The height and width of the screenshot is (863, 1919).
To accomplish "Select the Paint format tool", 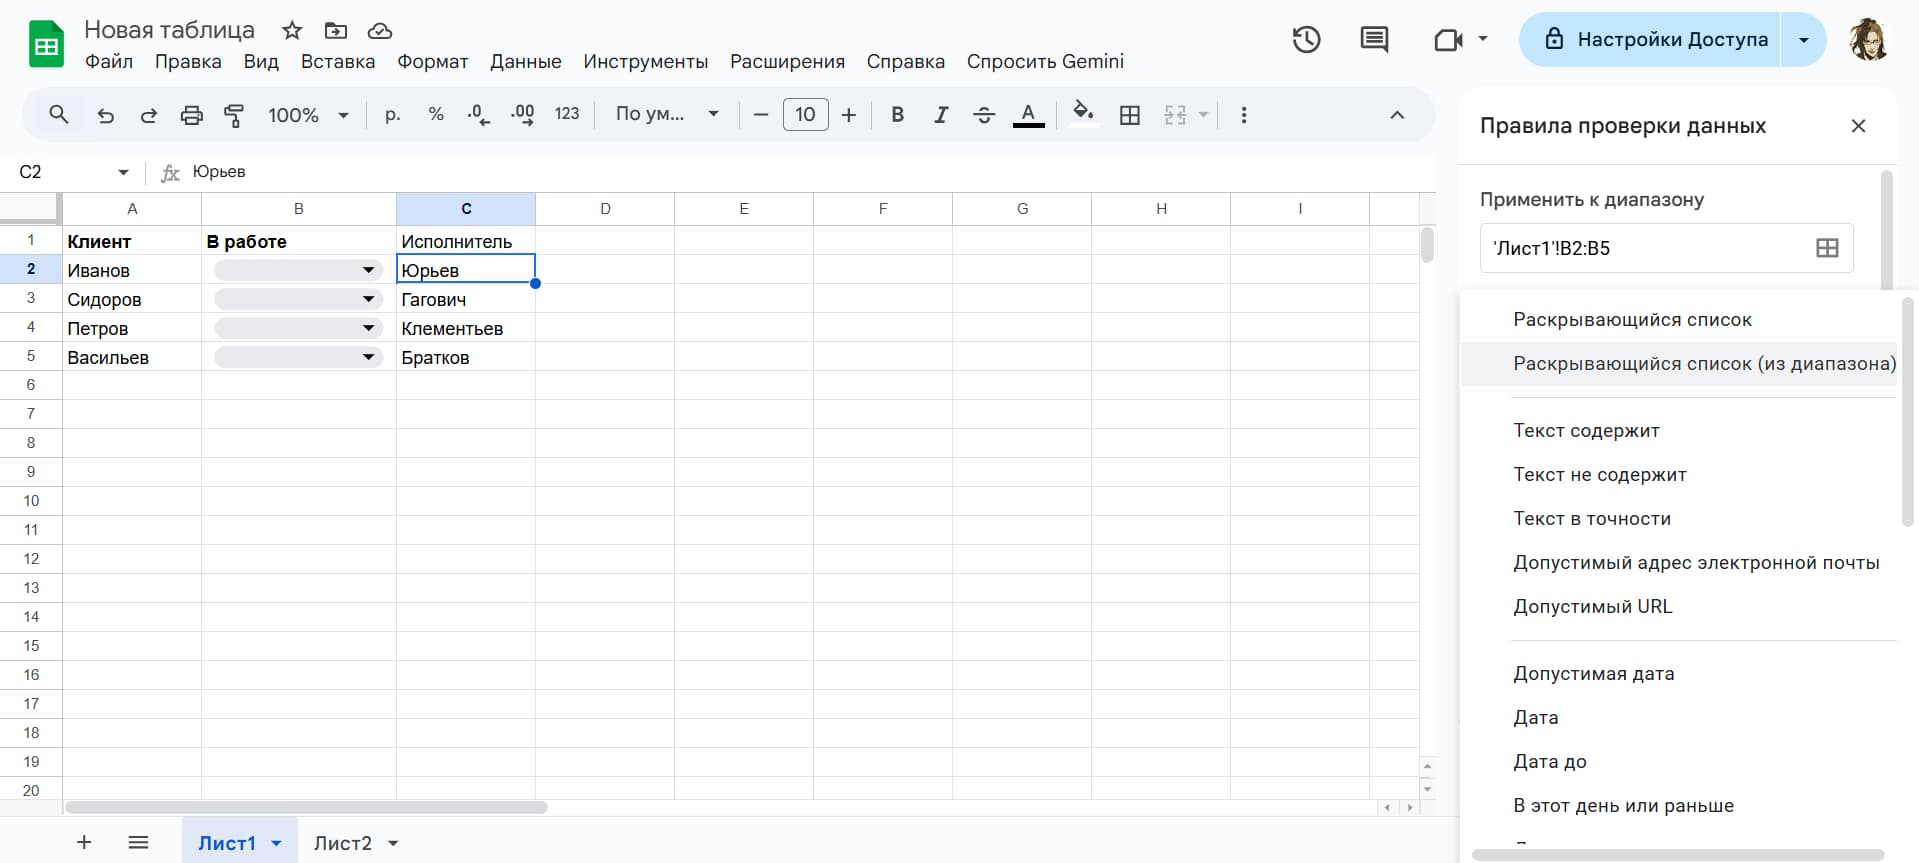I will pos(234,115).
